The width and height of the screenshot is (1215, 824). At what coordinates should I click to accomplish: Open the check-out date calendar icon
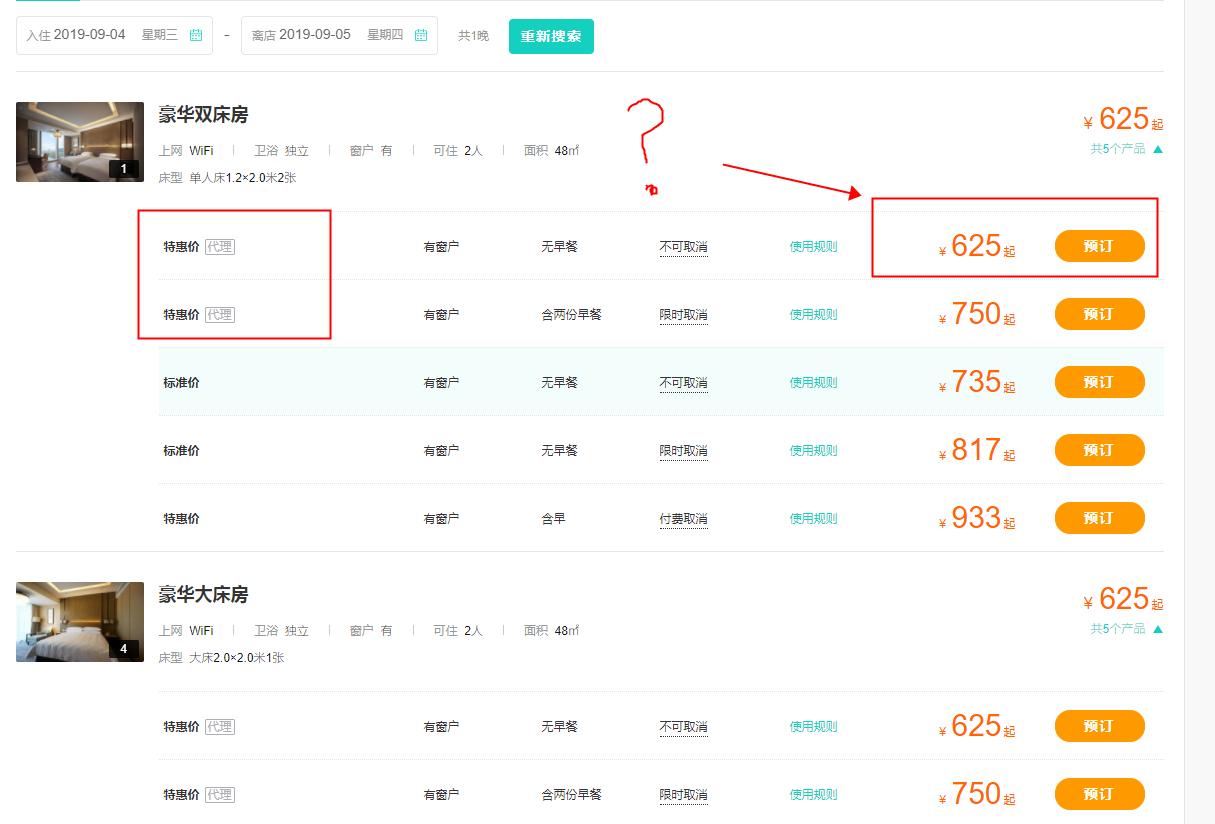pyautogui.click(x=421, y=35)
